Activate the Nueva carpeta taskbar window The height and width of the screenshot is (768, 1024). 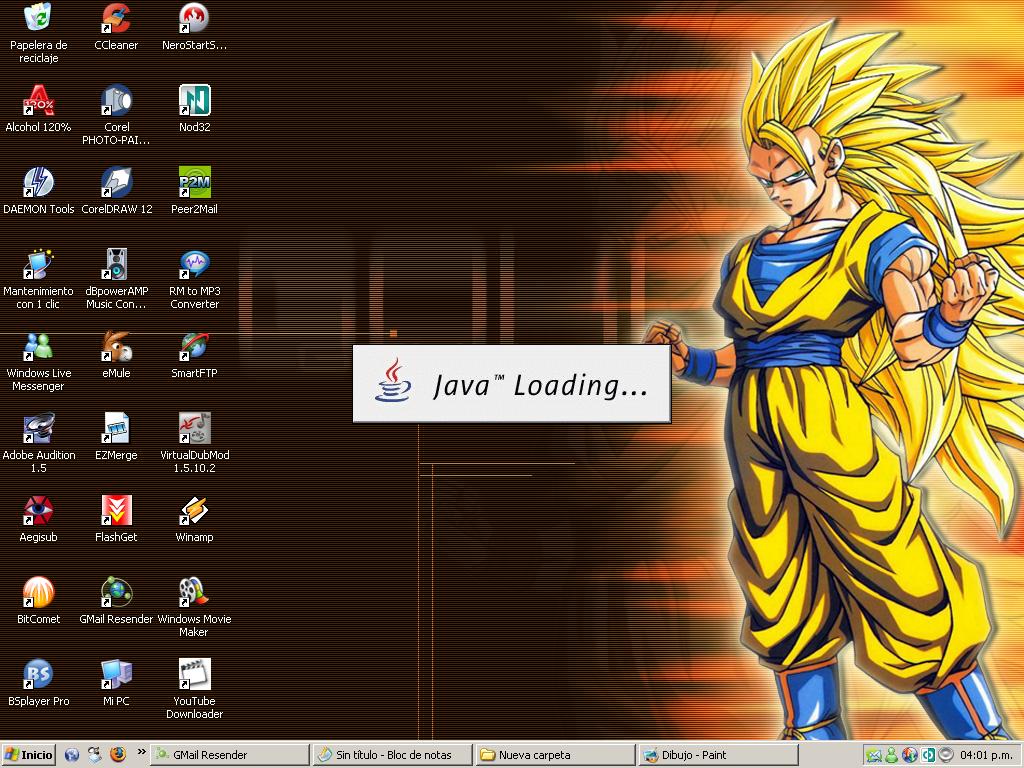[553, 755]
